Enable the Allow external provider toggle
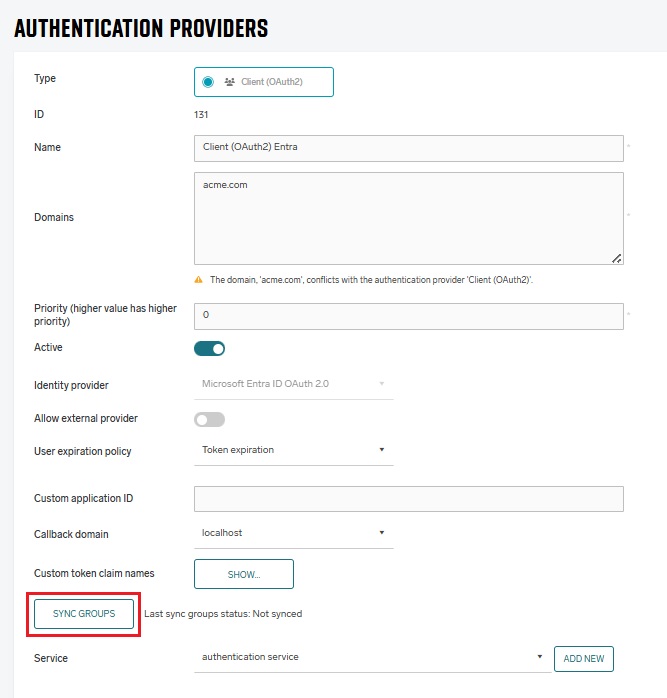 (x=210, y=419)
